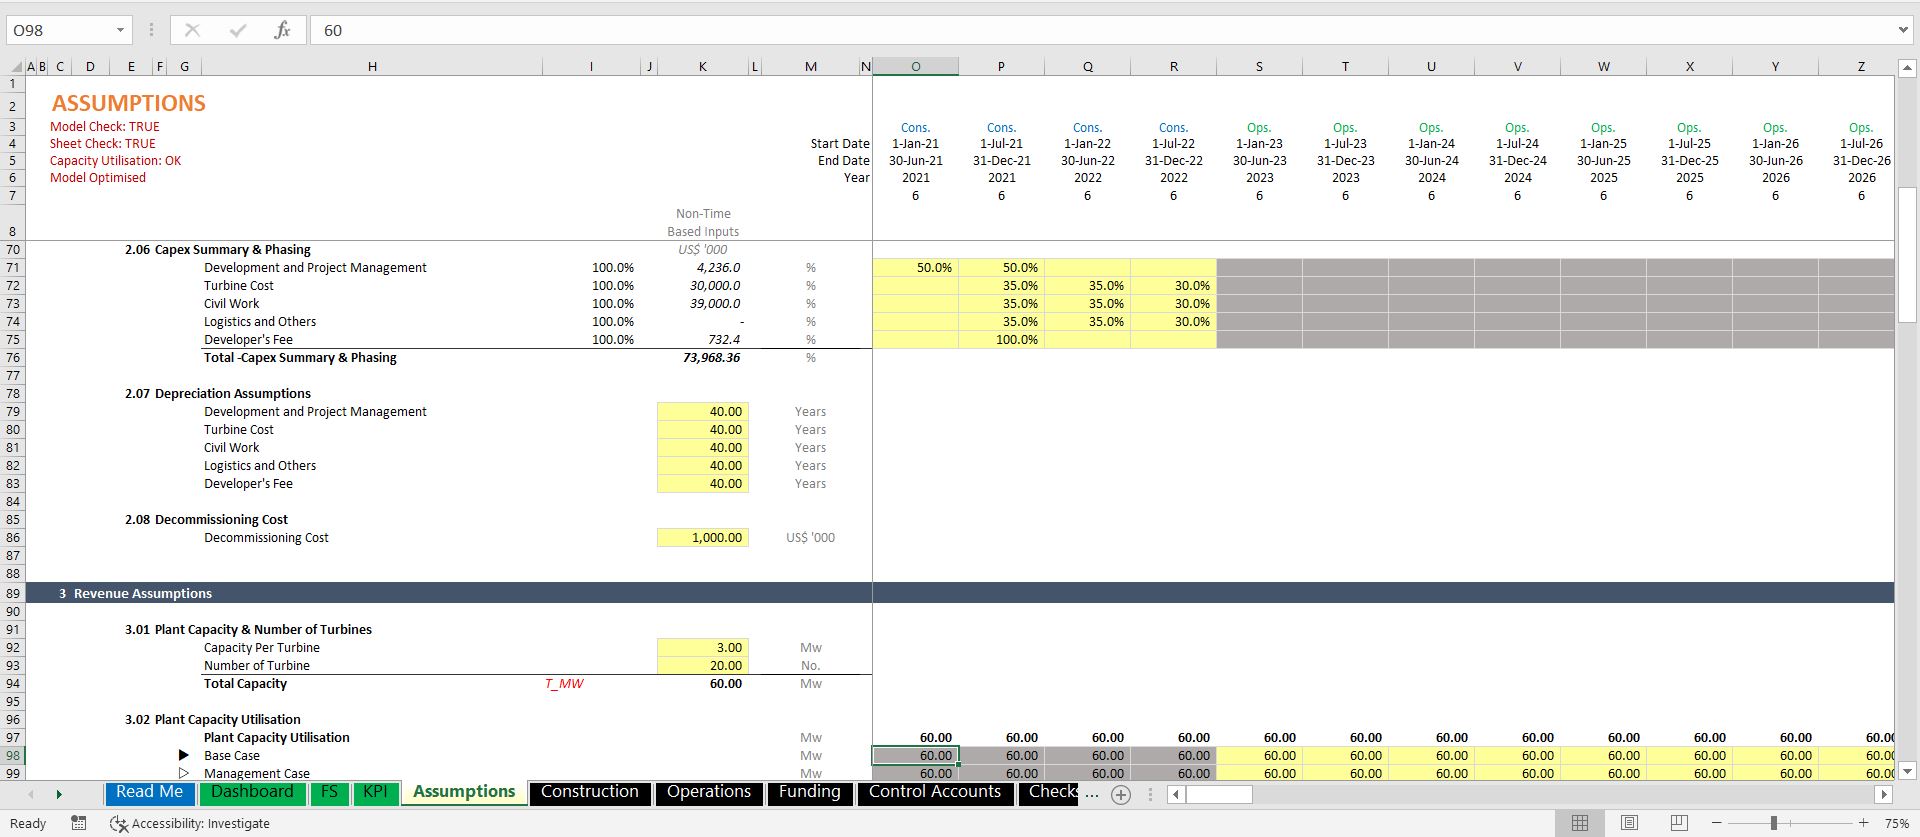Select the Turbine Cost 30,000.0 capex cell

pos(703,285)
